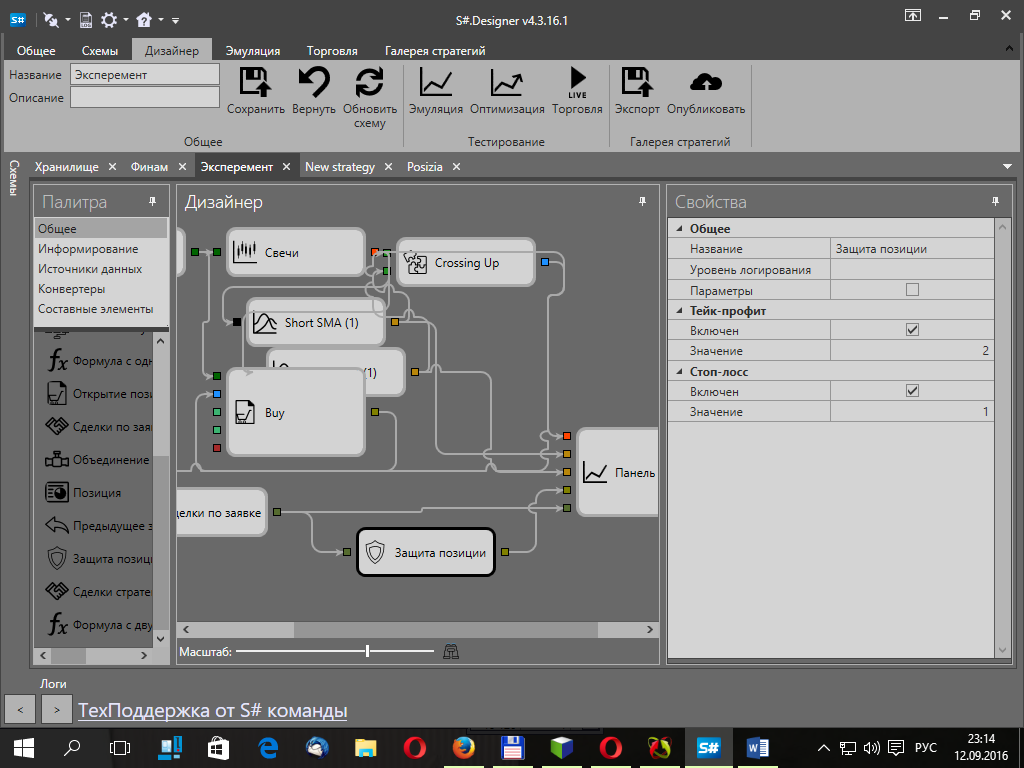Open the Общее ribbon tab
The image size is (1024, 768).
coord(36,51)
